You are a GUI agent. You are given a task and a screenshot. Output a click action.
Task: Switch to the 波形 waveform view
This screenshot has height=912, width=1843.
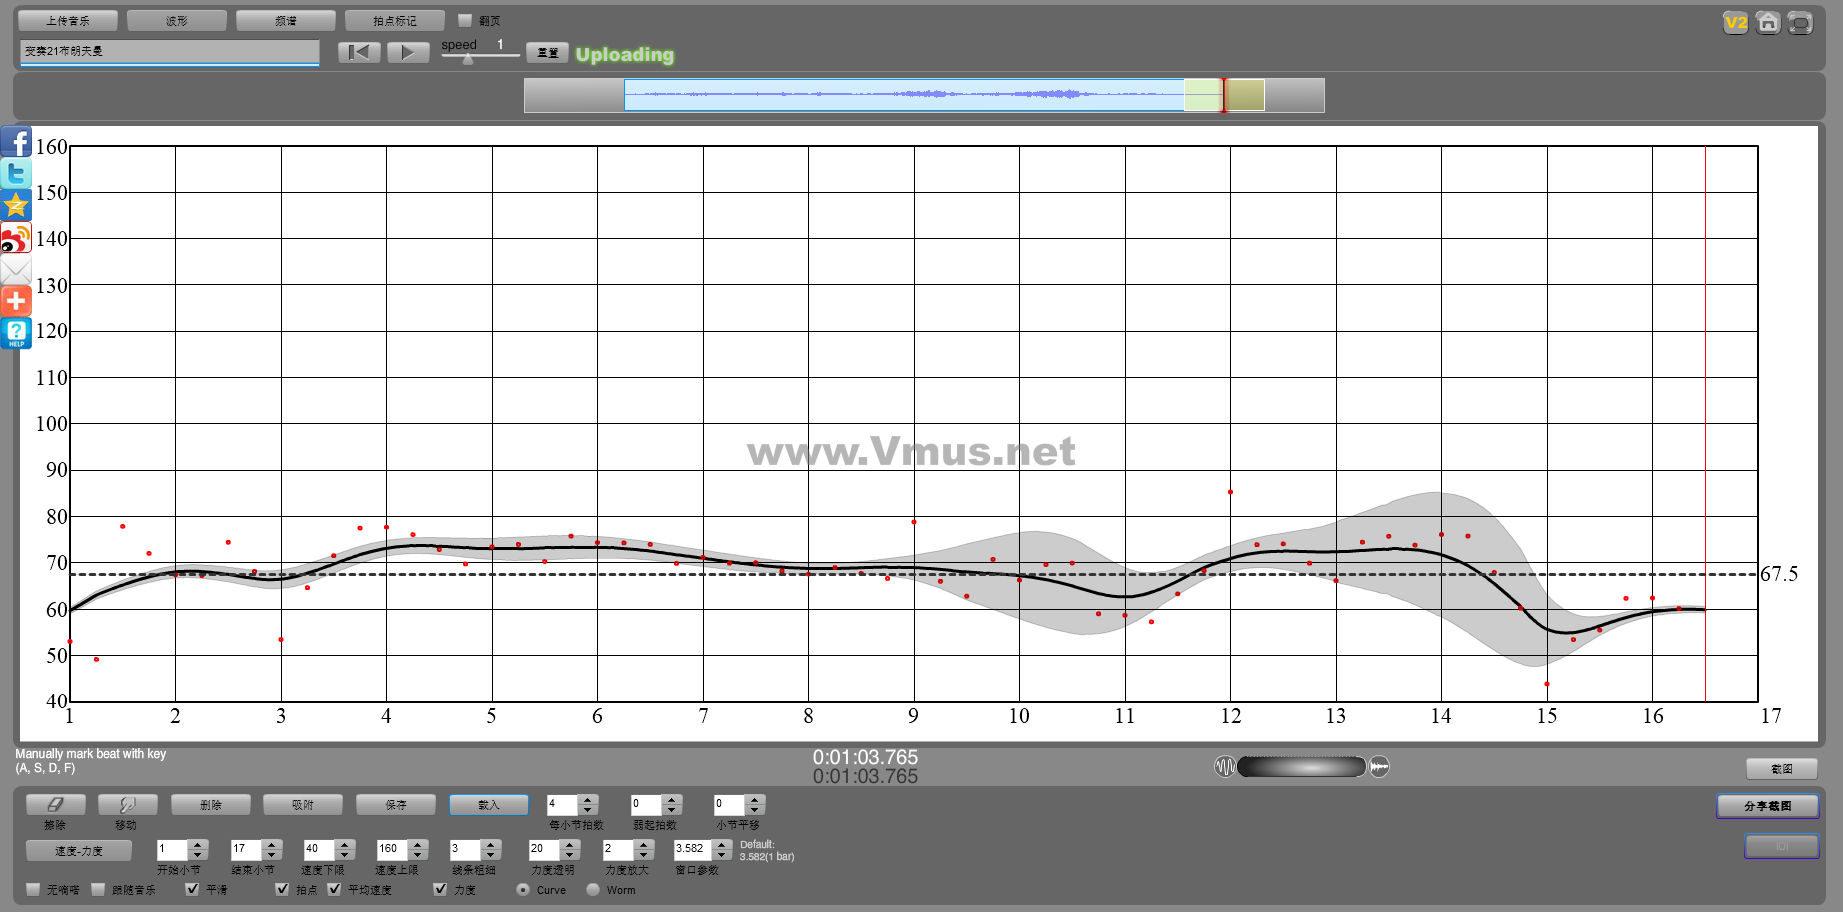coord(177,20)
